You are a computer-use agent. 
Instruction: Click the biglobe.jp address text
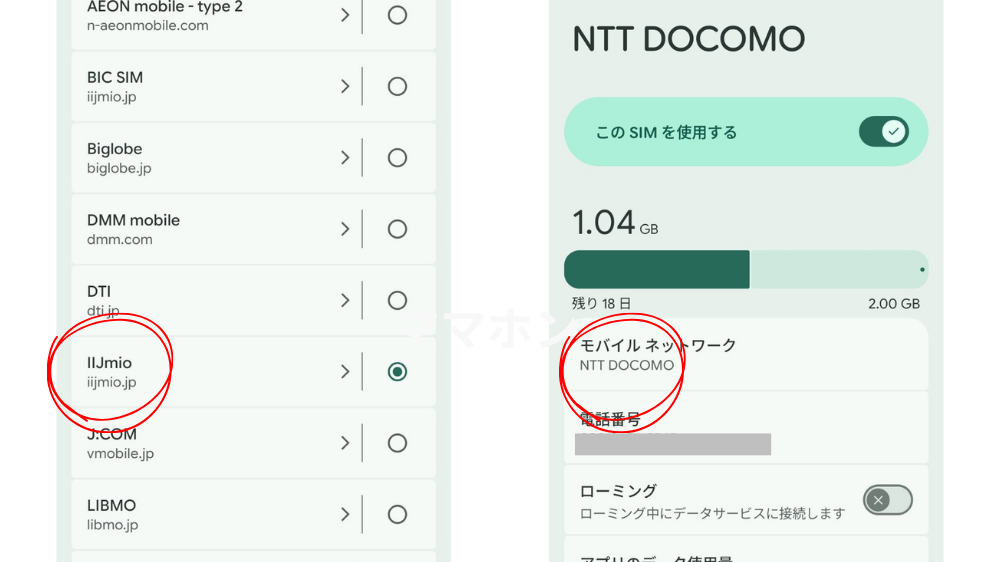tap(119, 168)
